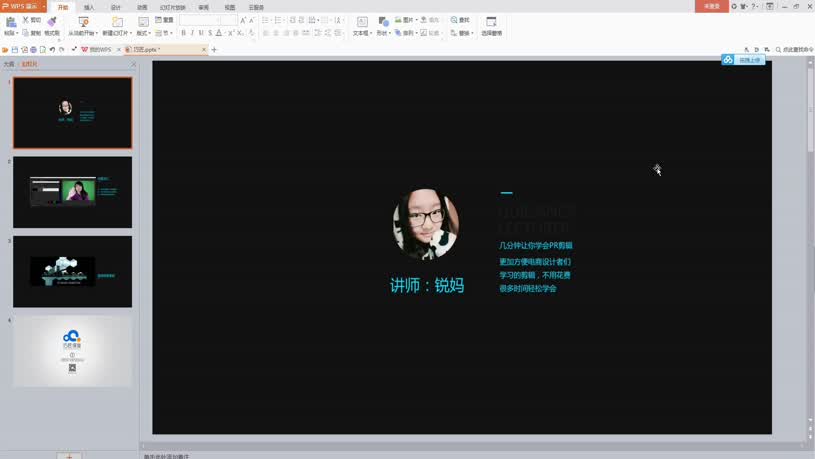815x459 pixels.
Task: Close the slide thumbnail panel
Action: point(133,64)
